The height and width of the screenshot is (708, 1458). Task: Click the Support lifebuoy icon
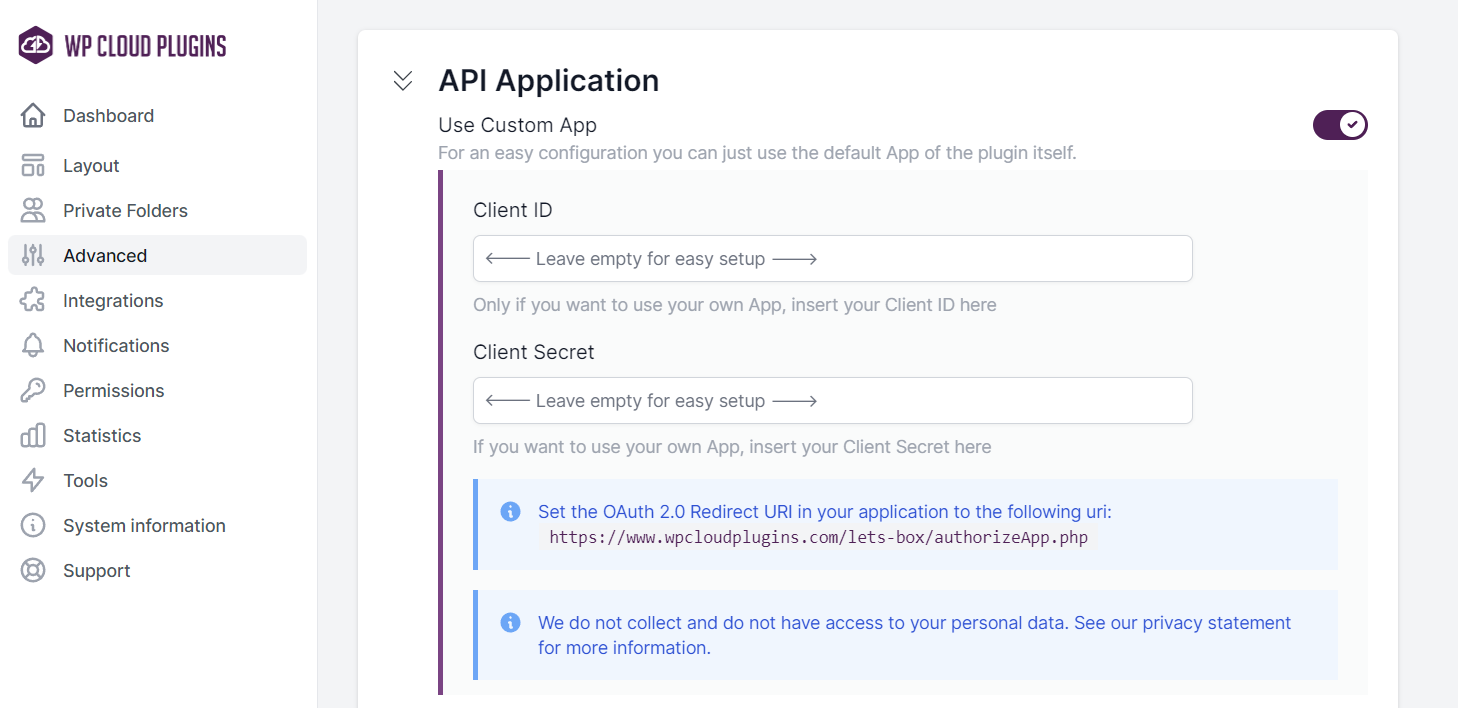click(x=33, y=571)
